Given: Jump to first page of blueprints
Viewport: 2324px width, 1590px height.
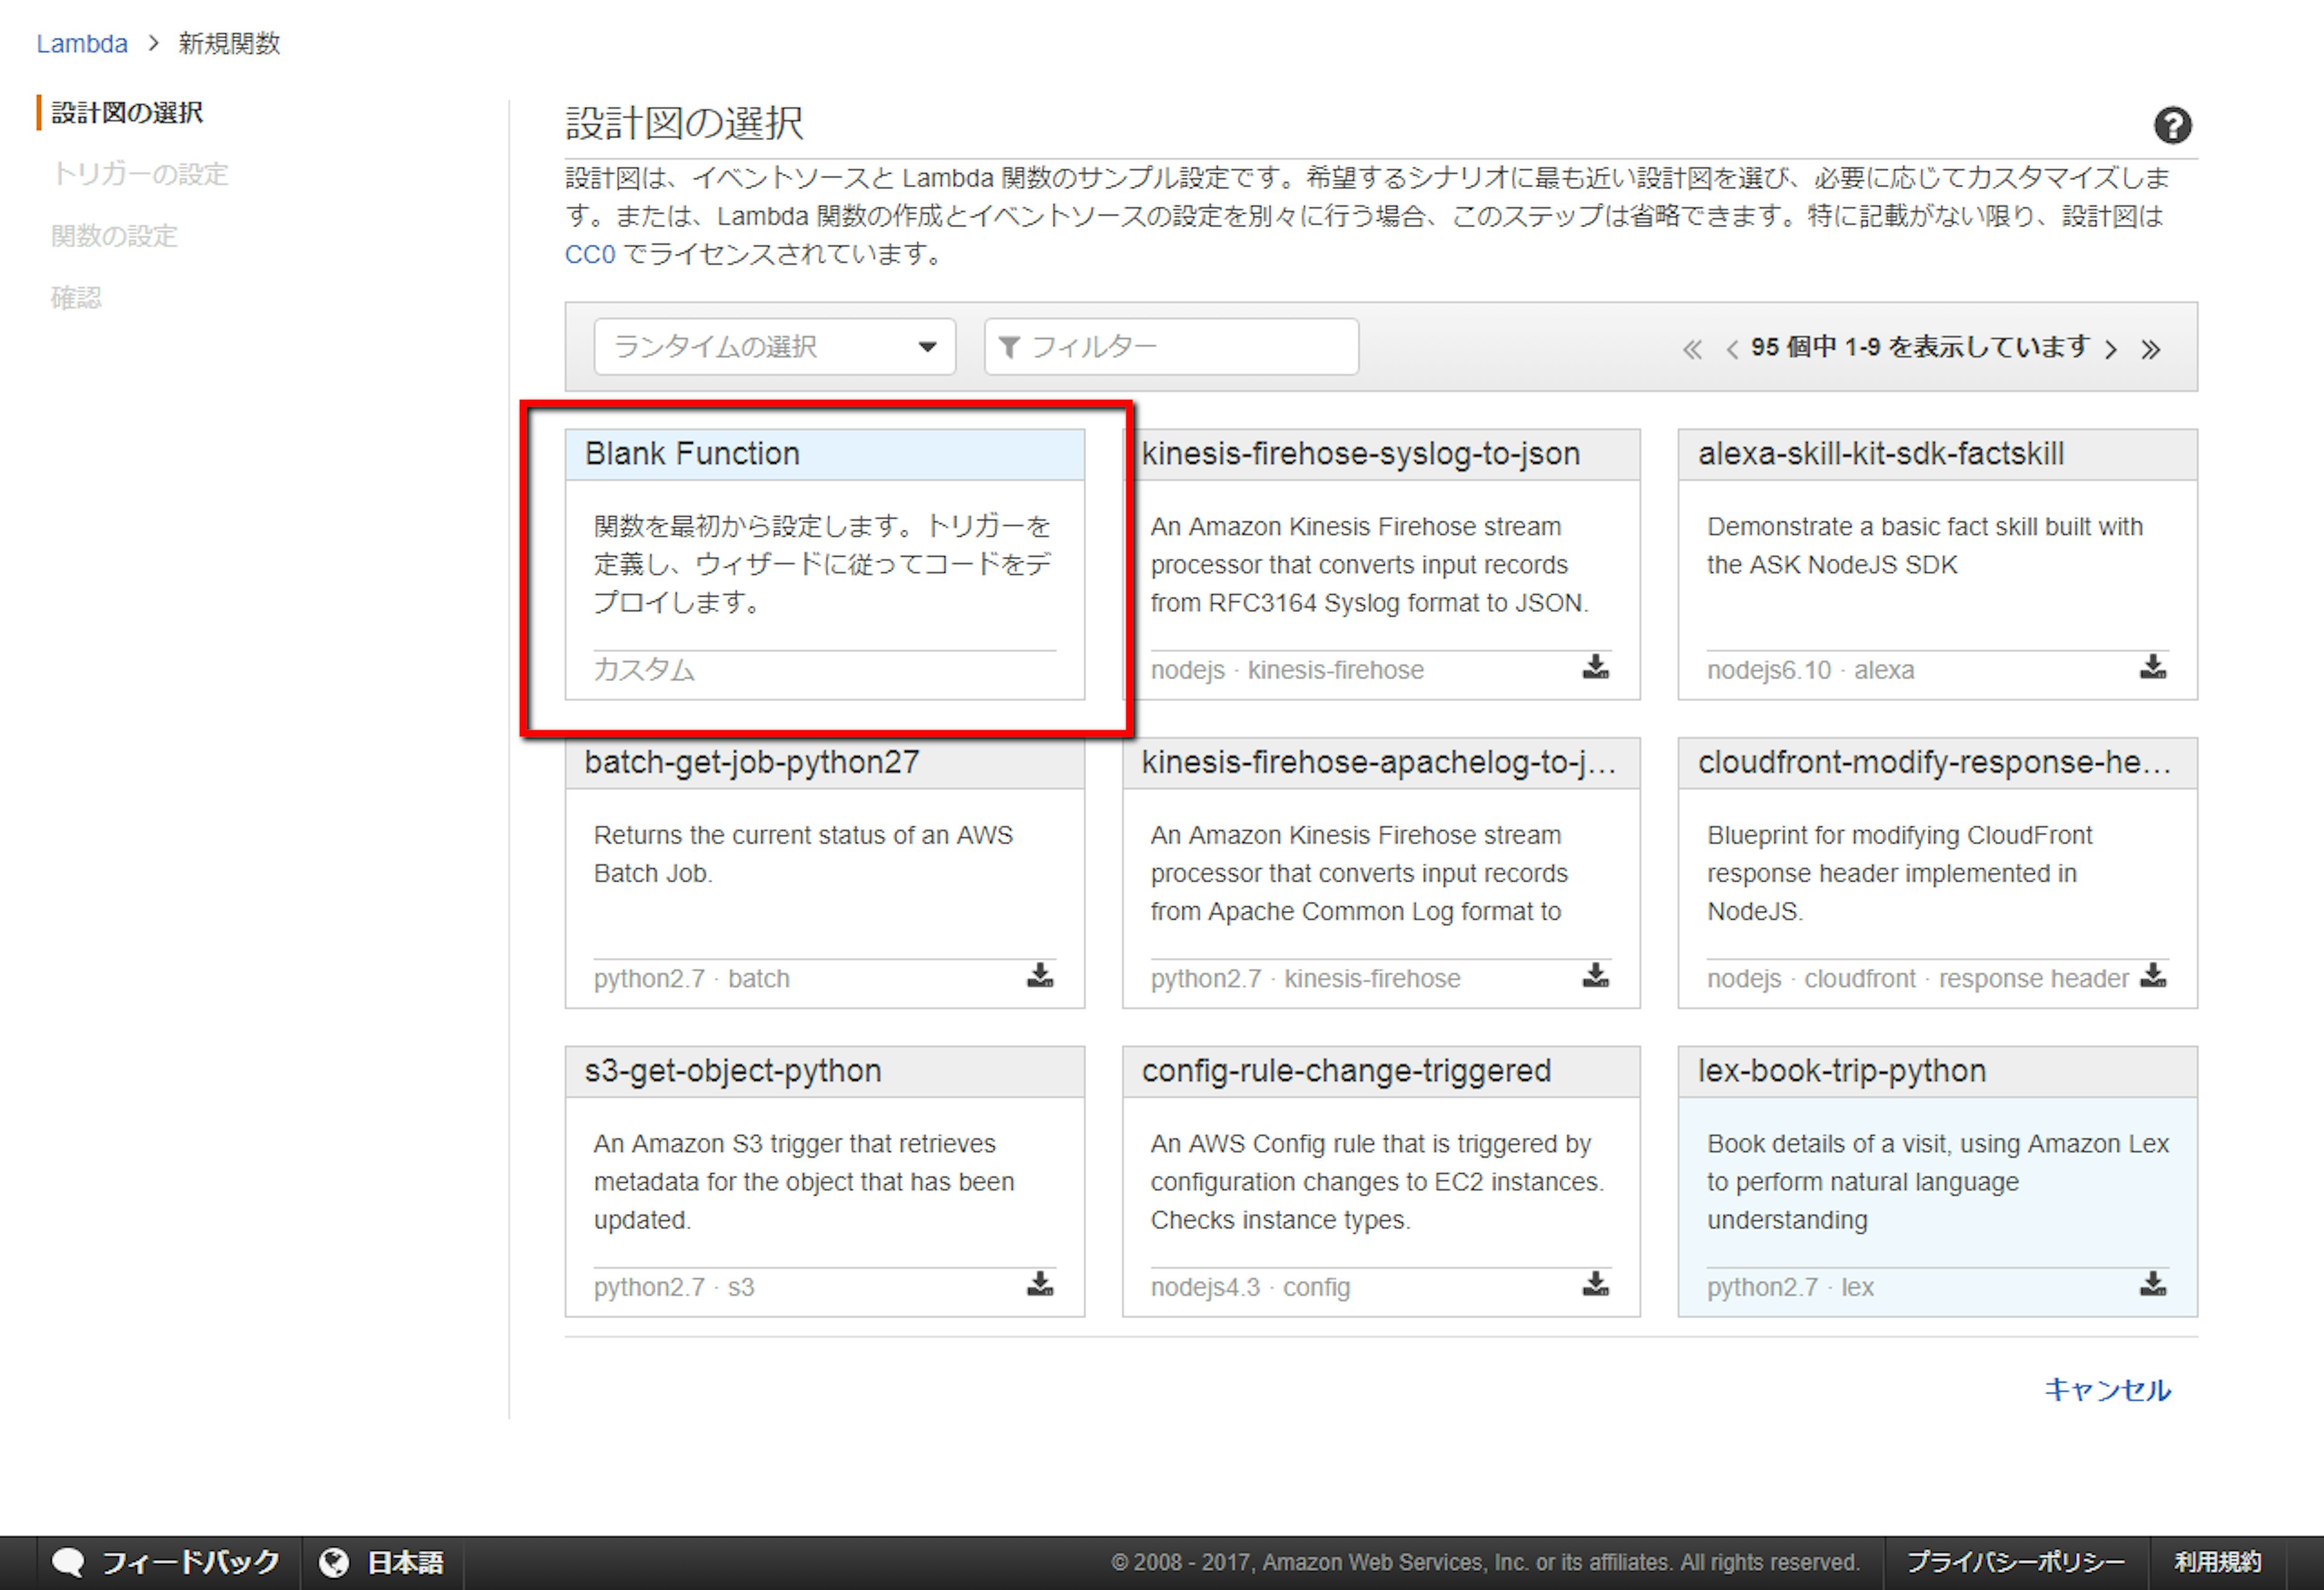Looking at the screenshot, I should point(1692,349).
